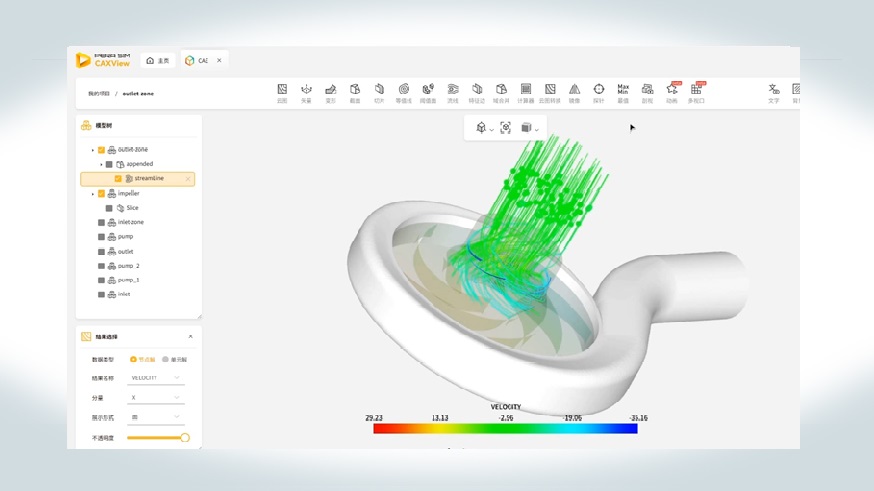This screenshot has height=491, width=874.
Task: Expand the impeller tree node arrow
Action: tap(93, 194)
